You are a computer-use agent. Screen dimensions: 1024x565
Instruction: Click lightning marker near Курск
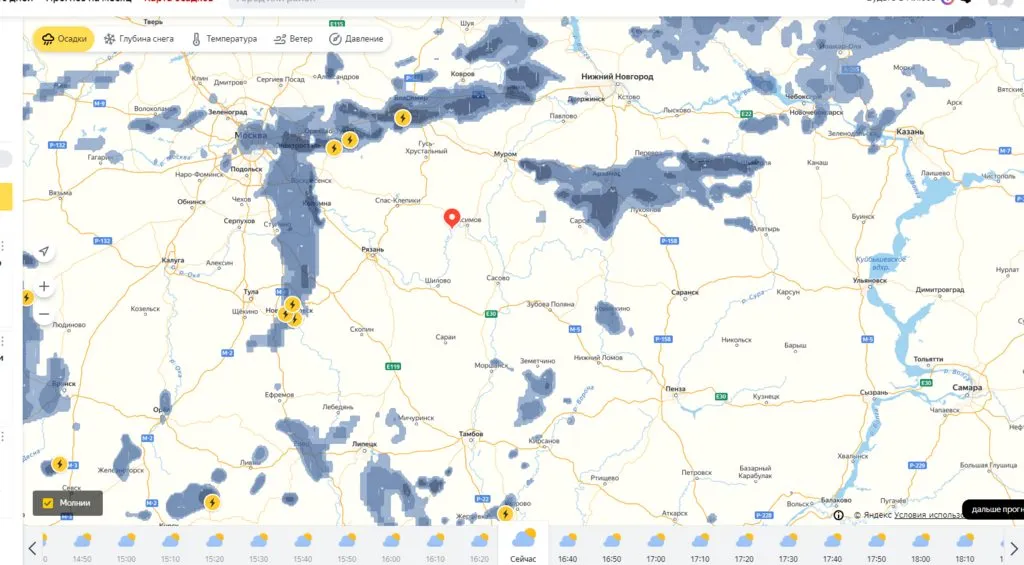point(212,502)
